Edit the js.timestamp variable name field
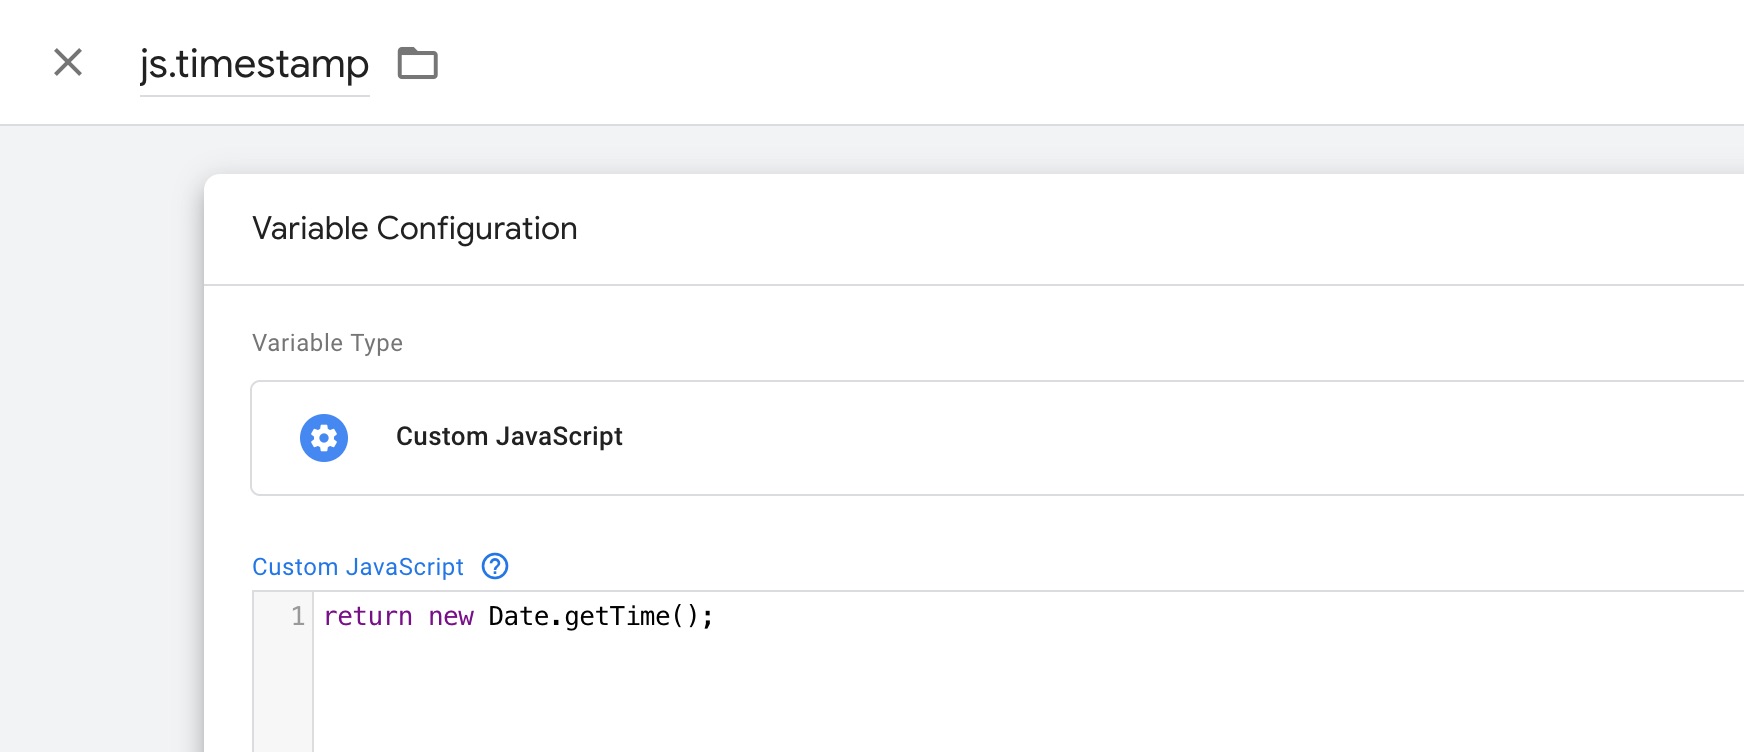This screenshot has width=1744, height=752. (x=254, y=64)
